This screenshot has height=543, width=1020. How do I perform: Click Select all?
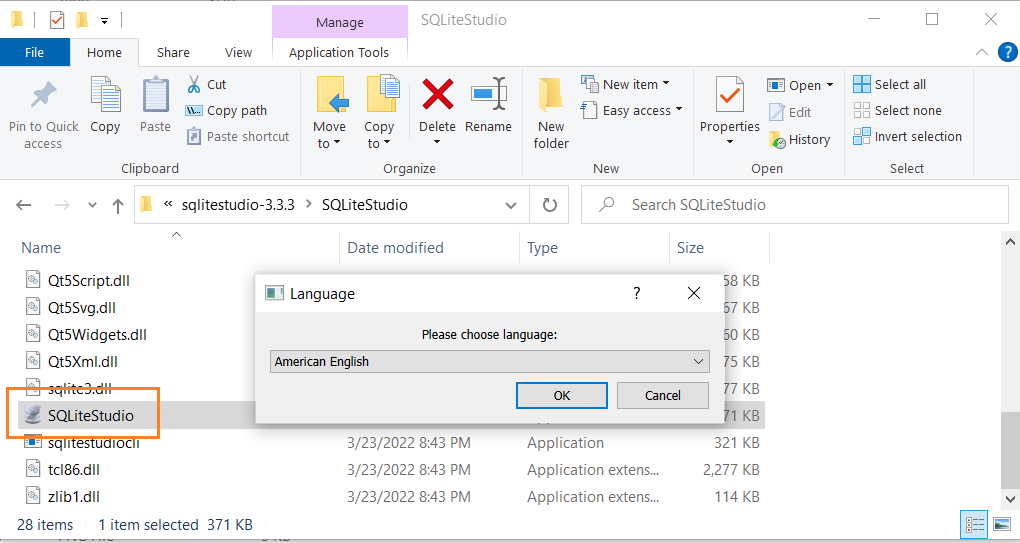[x=889, y=85]
